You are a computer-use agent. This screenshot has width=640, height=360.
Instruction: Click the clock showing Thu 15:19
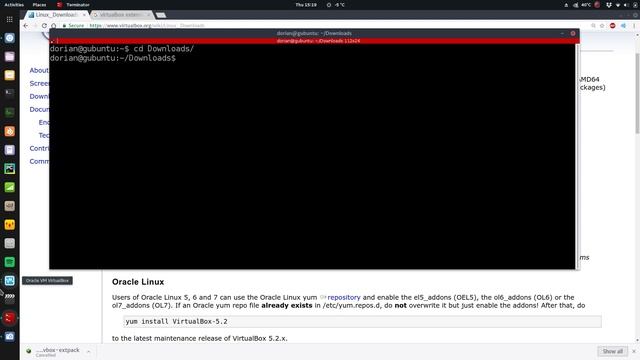click(x=306, y=5)
